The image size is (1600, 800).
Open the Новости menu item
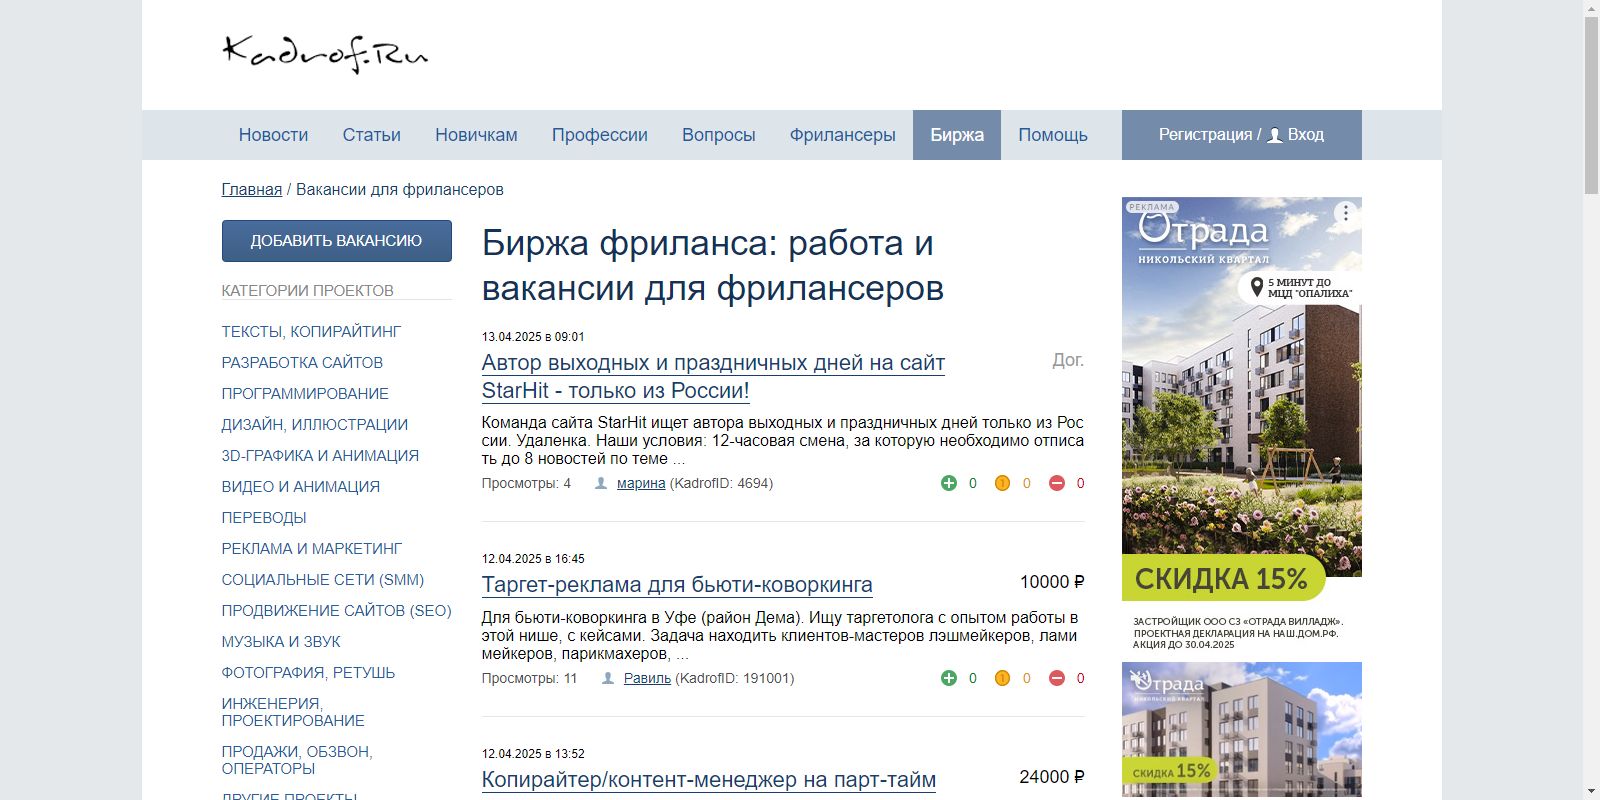point(273,135)
